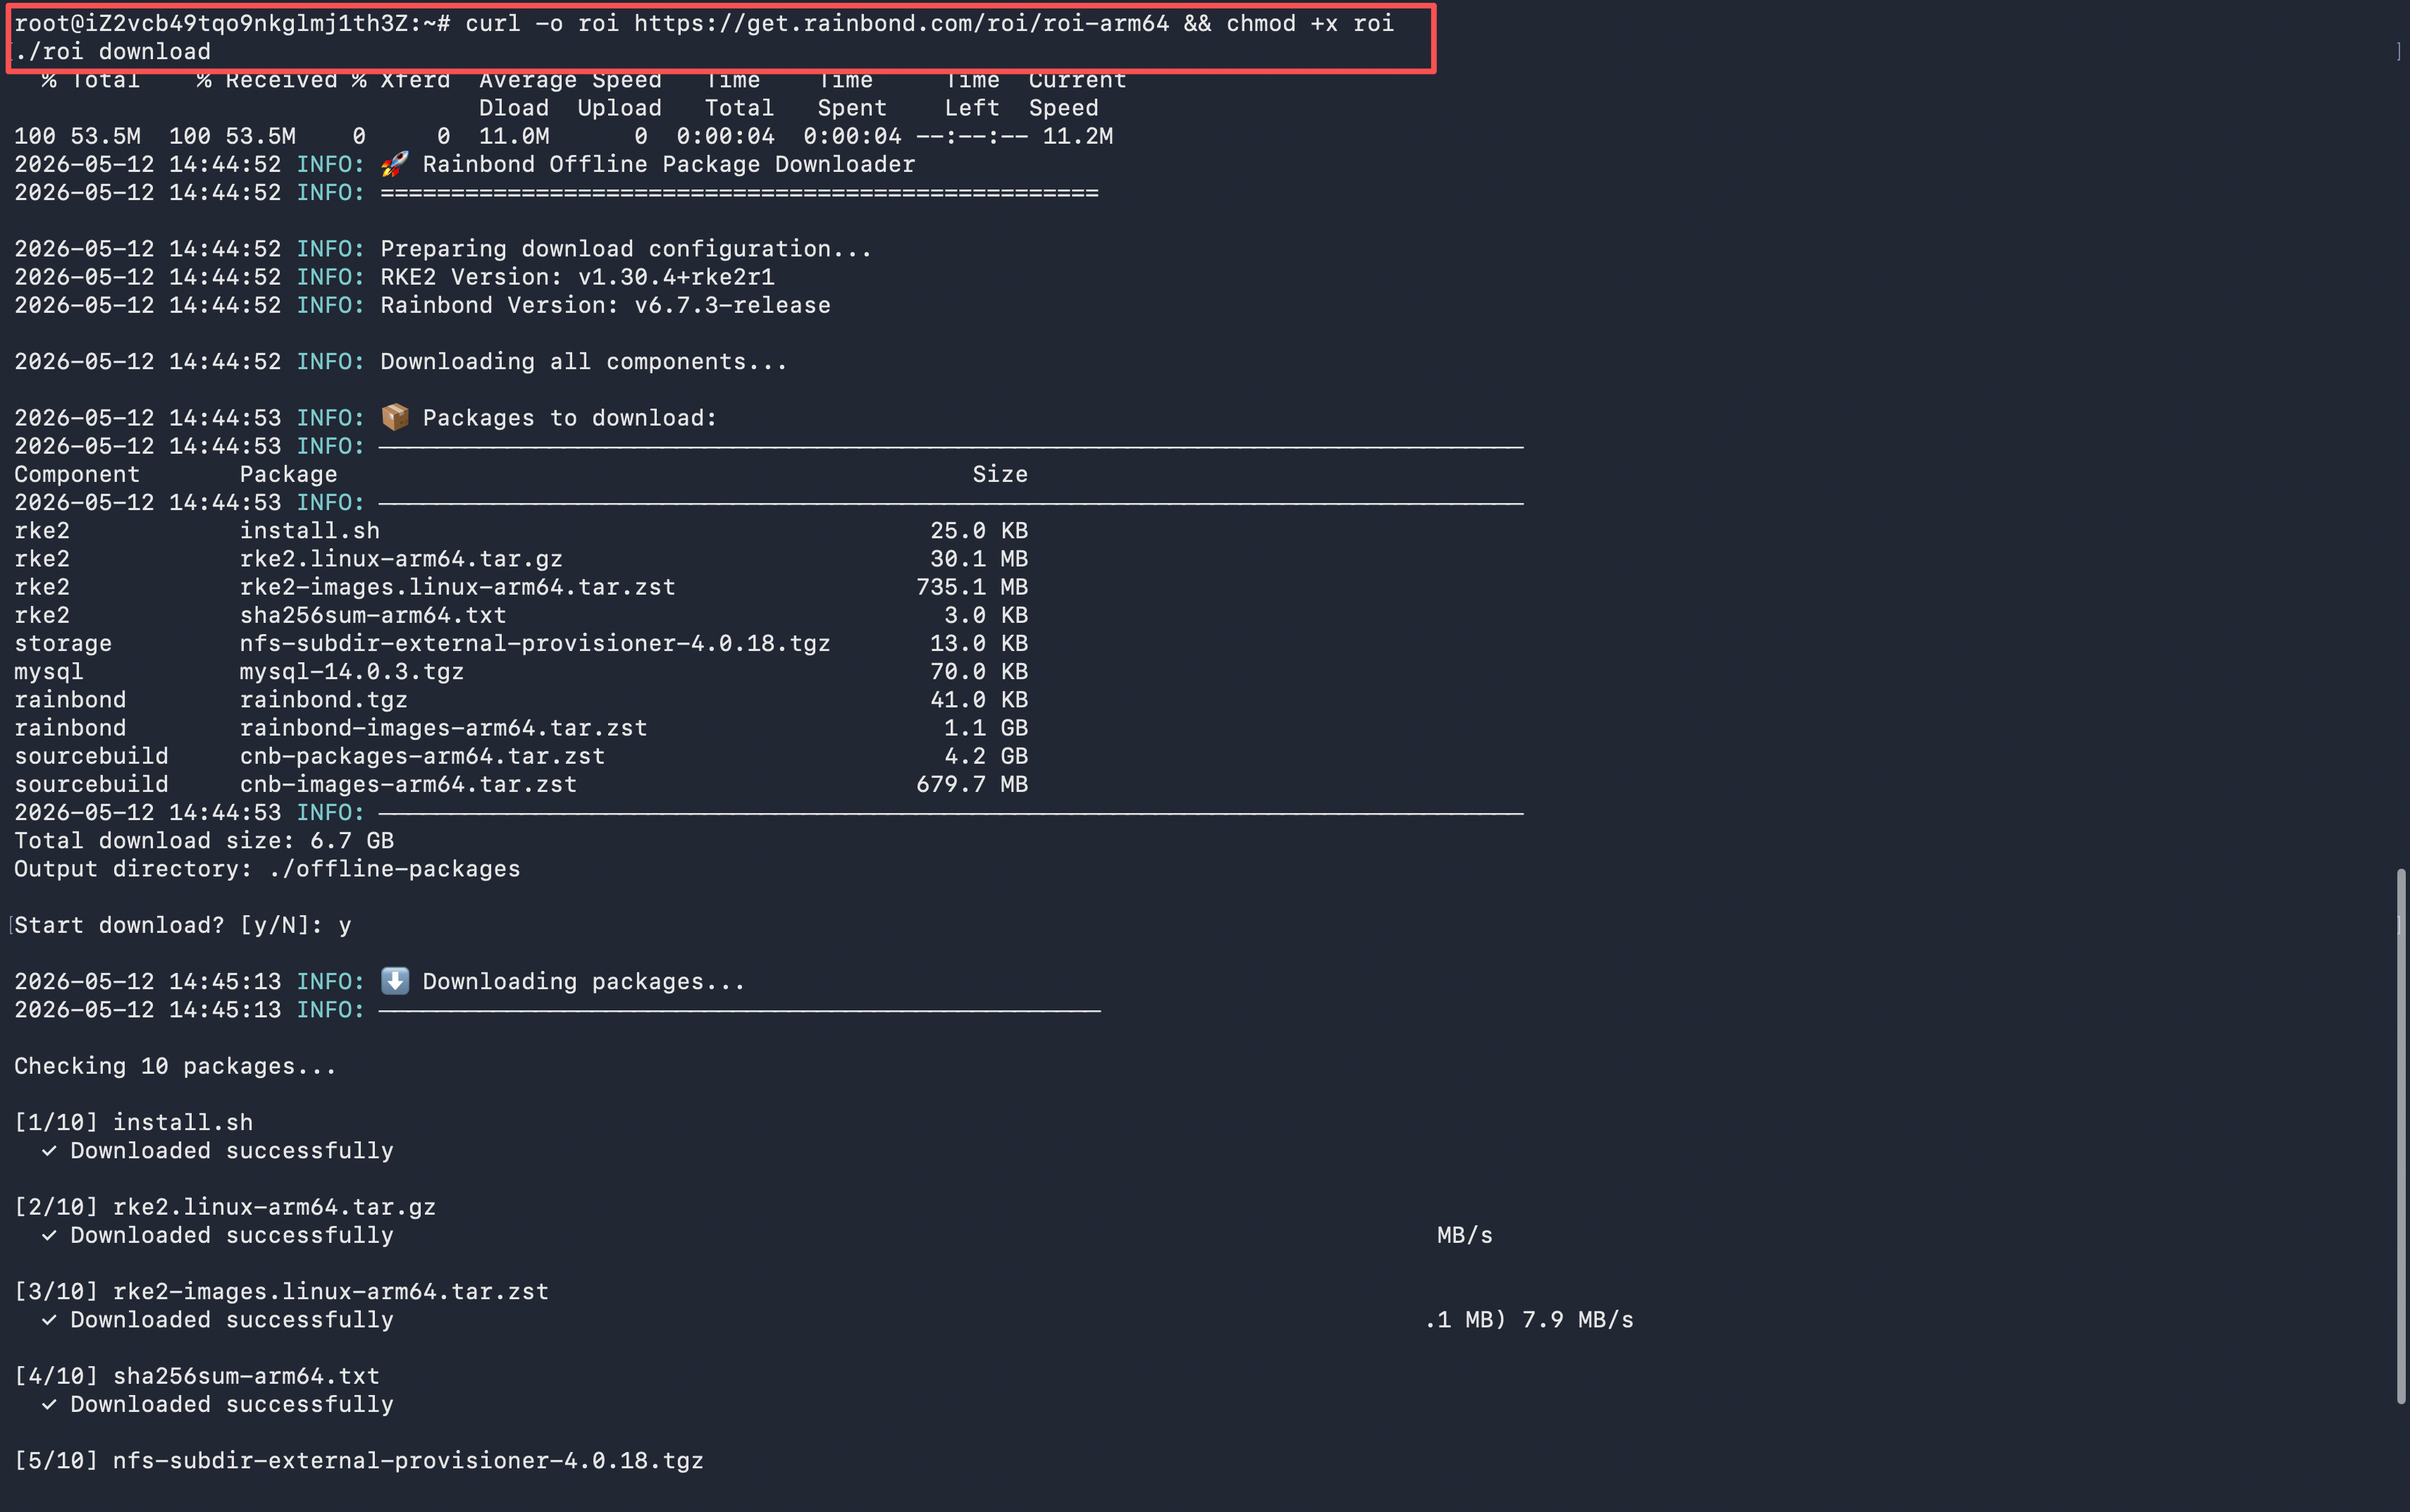
Task: Click the size value '1.1 GB'
Action: click(x=986, y=728)
